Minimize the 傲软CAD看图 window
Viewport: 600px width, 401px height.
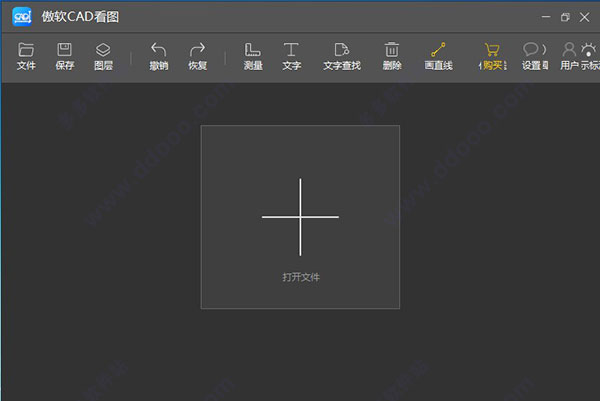click(546, 17)
